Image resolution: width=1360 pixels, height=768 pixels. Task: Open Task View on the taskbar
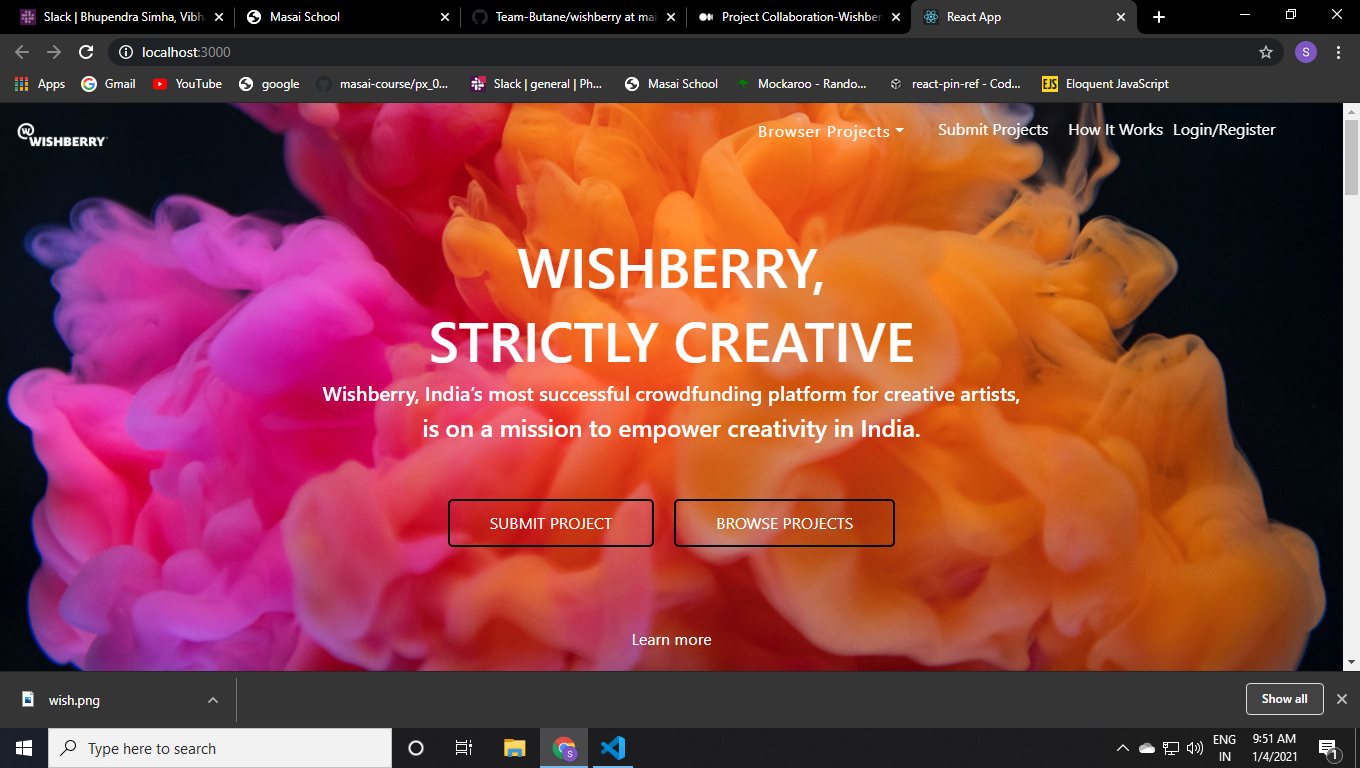pyautogui.click(x=464, y=748)
